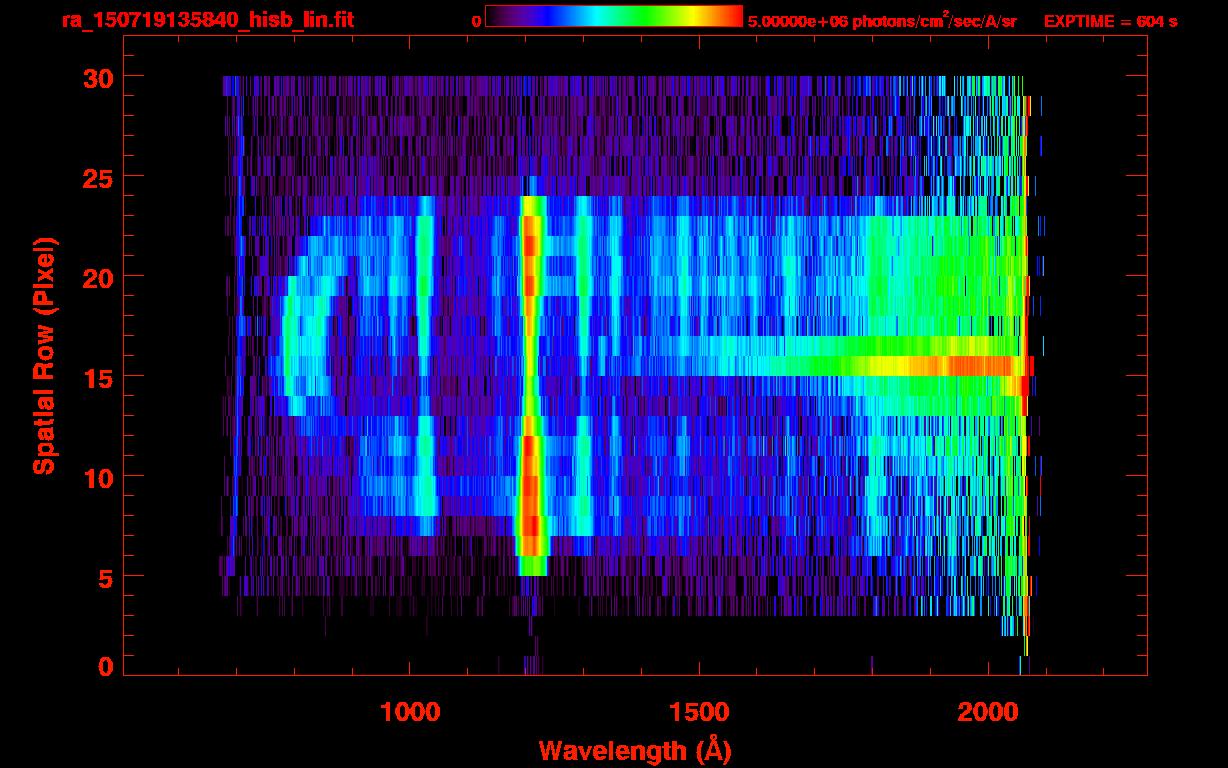This screenshot has width=1228, height=768.
Task: Click the filename ra_150719135840_hisb_lin.fit
Action: pos(207,19)
